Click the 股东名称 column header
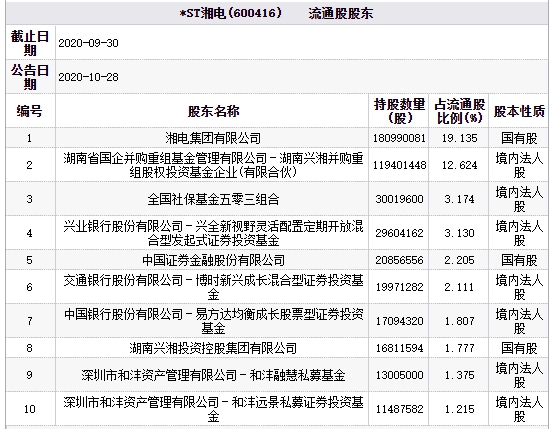The image size is (553, 429). point(213,111)
